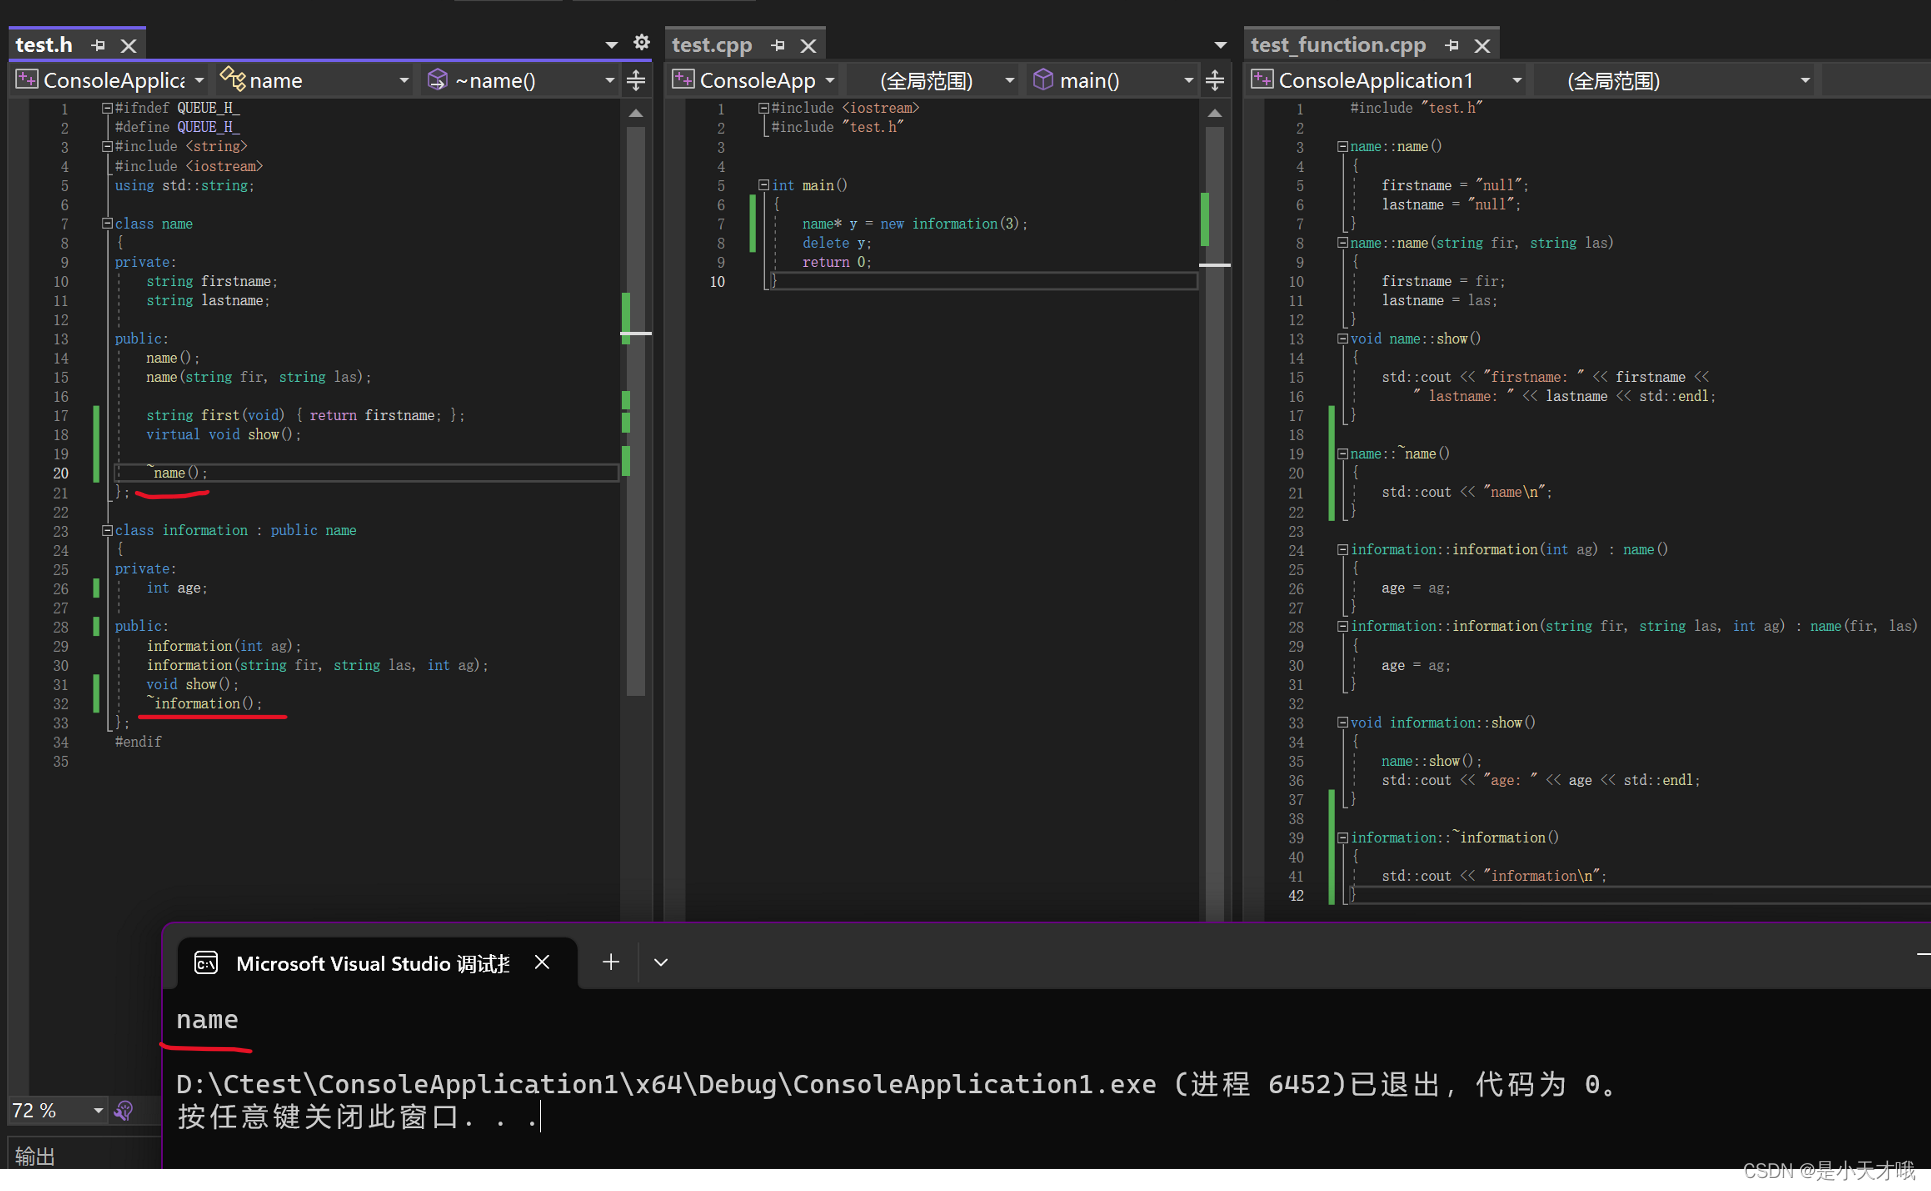Click 'name::show();' line in test_function.cpp

1432,761
